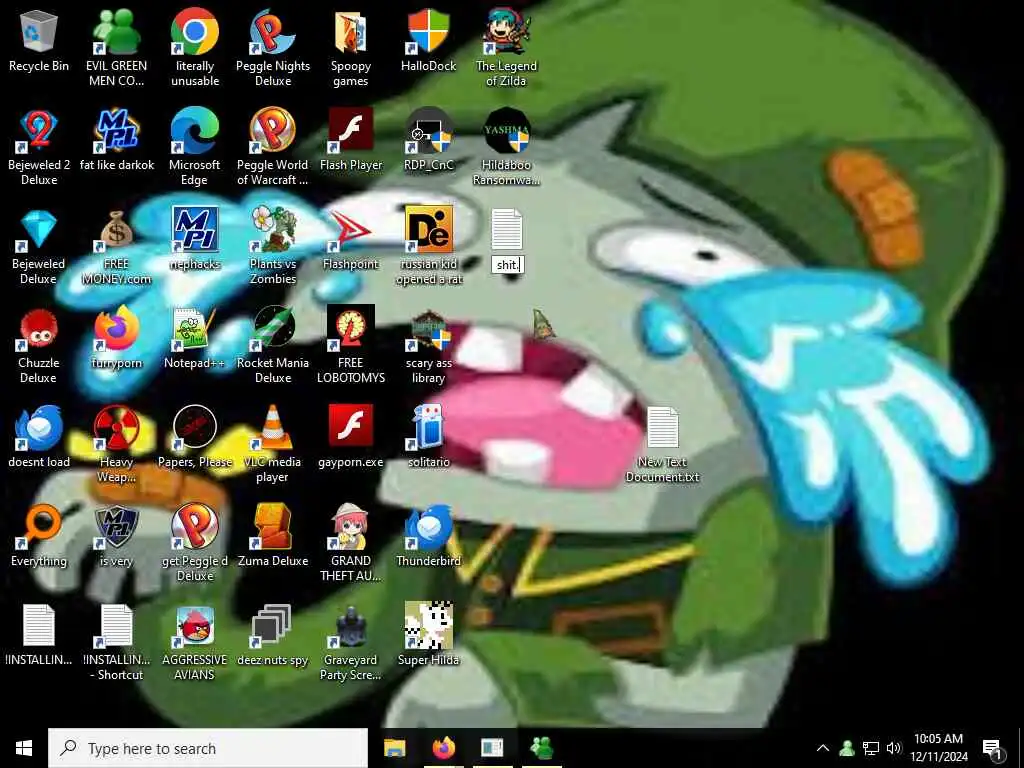Screen dimensions: 1024x768
Task: Select the FREE MONEY.com money bag icon
Action: [x=116, y=229]
